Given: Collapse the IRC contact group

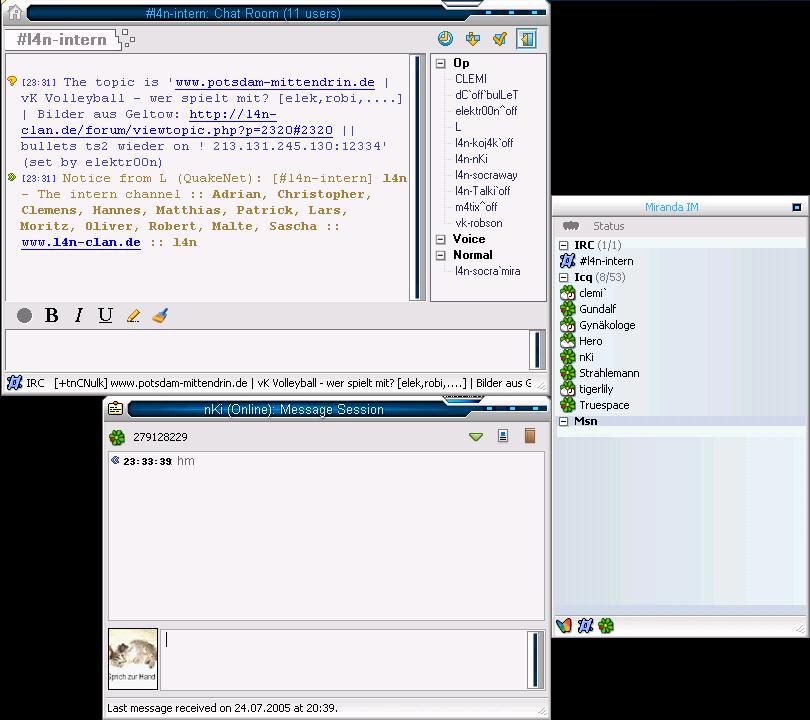Looking at the screenshot, I should pyautogui.click(x=563, y=245).
